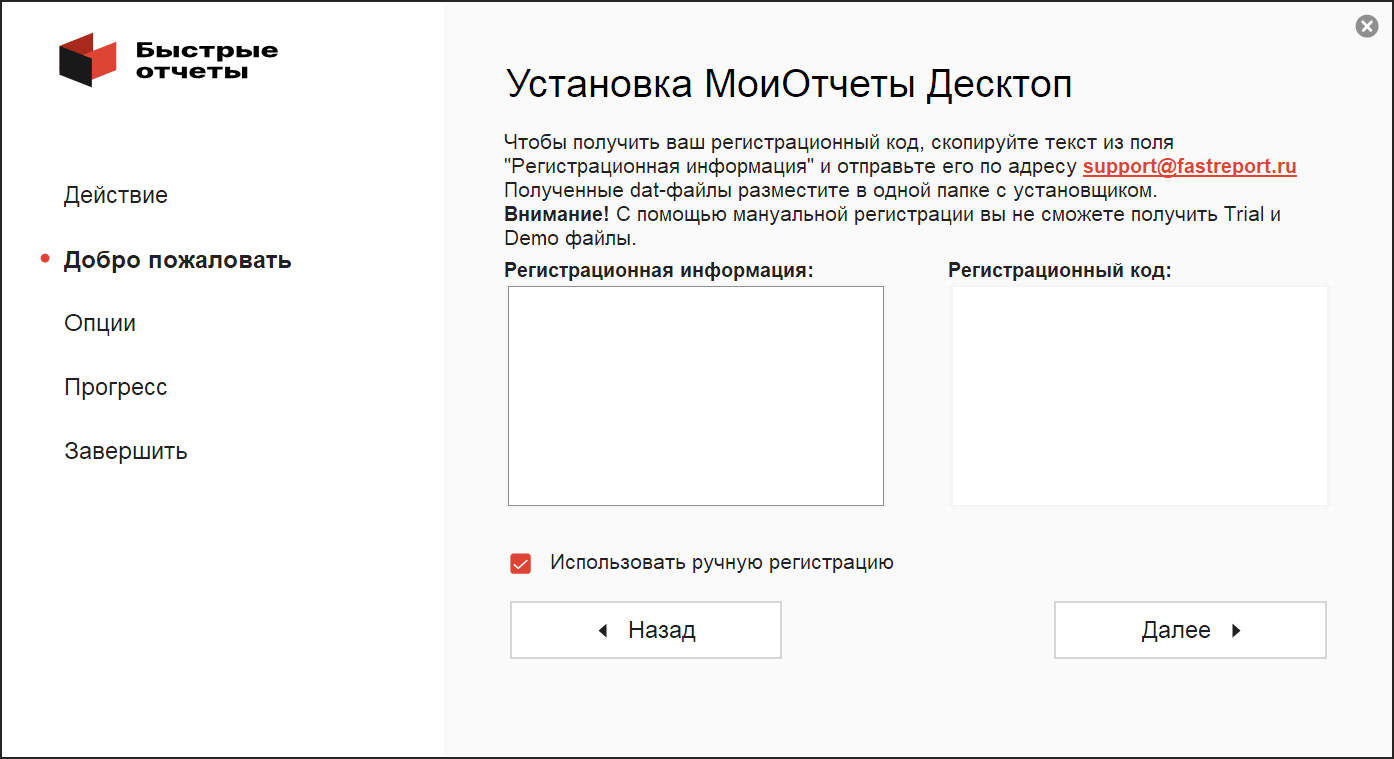Click the Установка МоиОтчеты Десктоп heading

(x=789, y=85)
